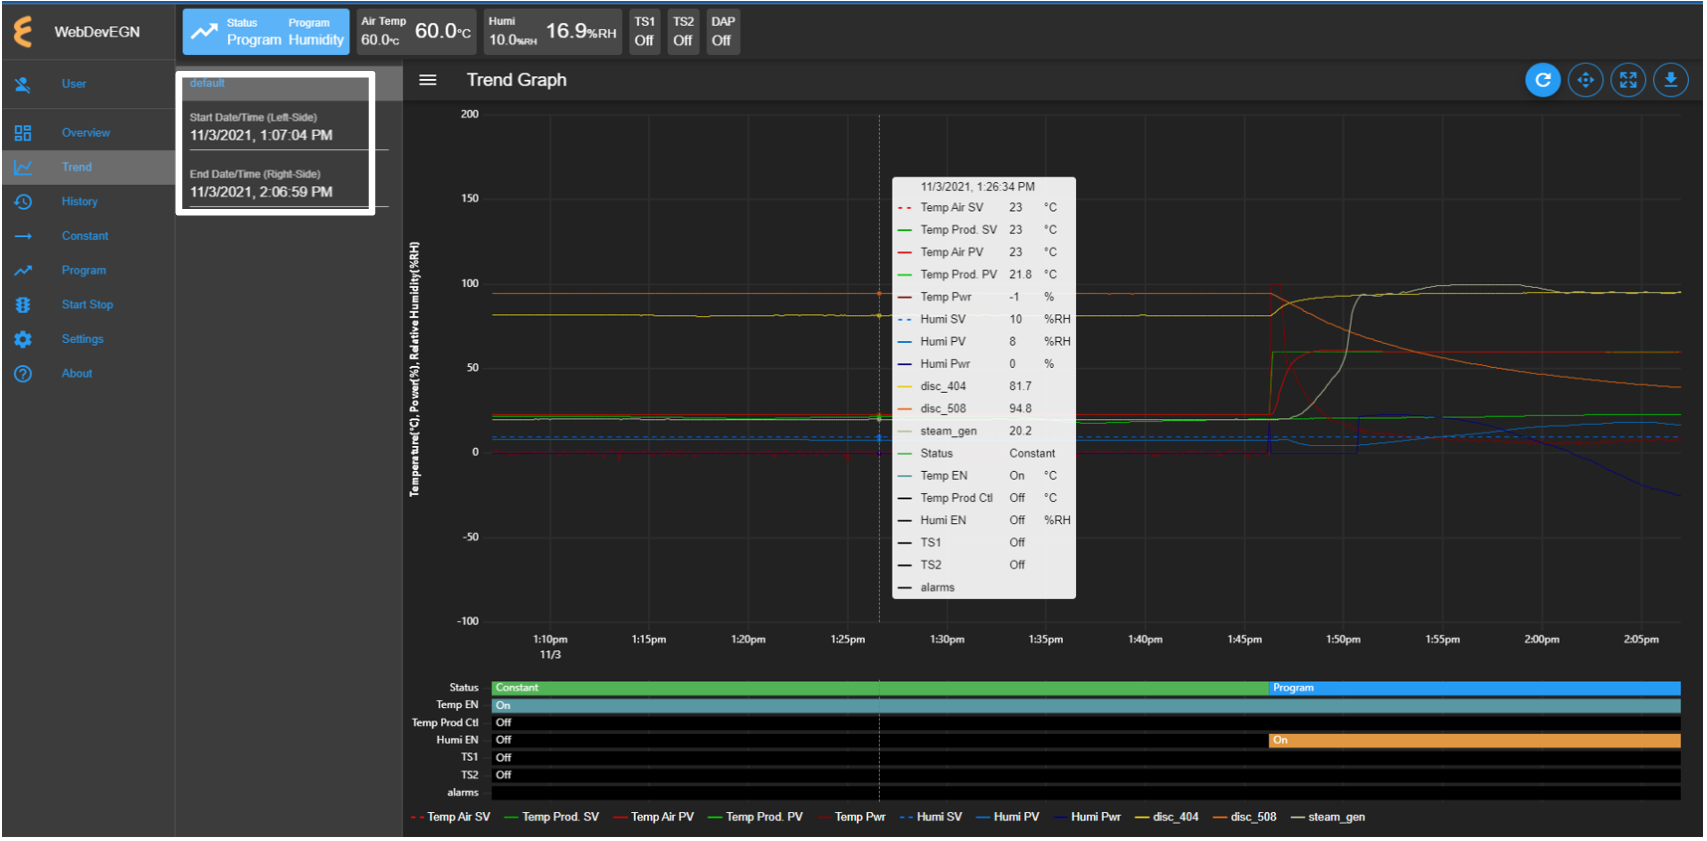The width and height of the screenshot is (1707, 841).
Task: Click the Status Program Humidity tile
Action: point(266,31)
